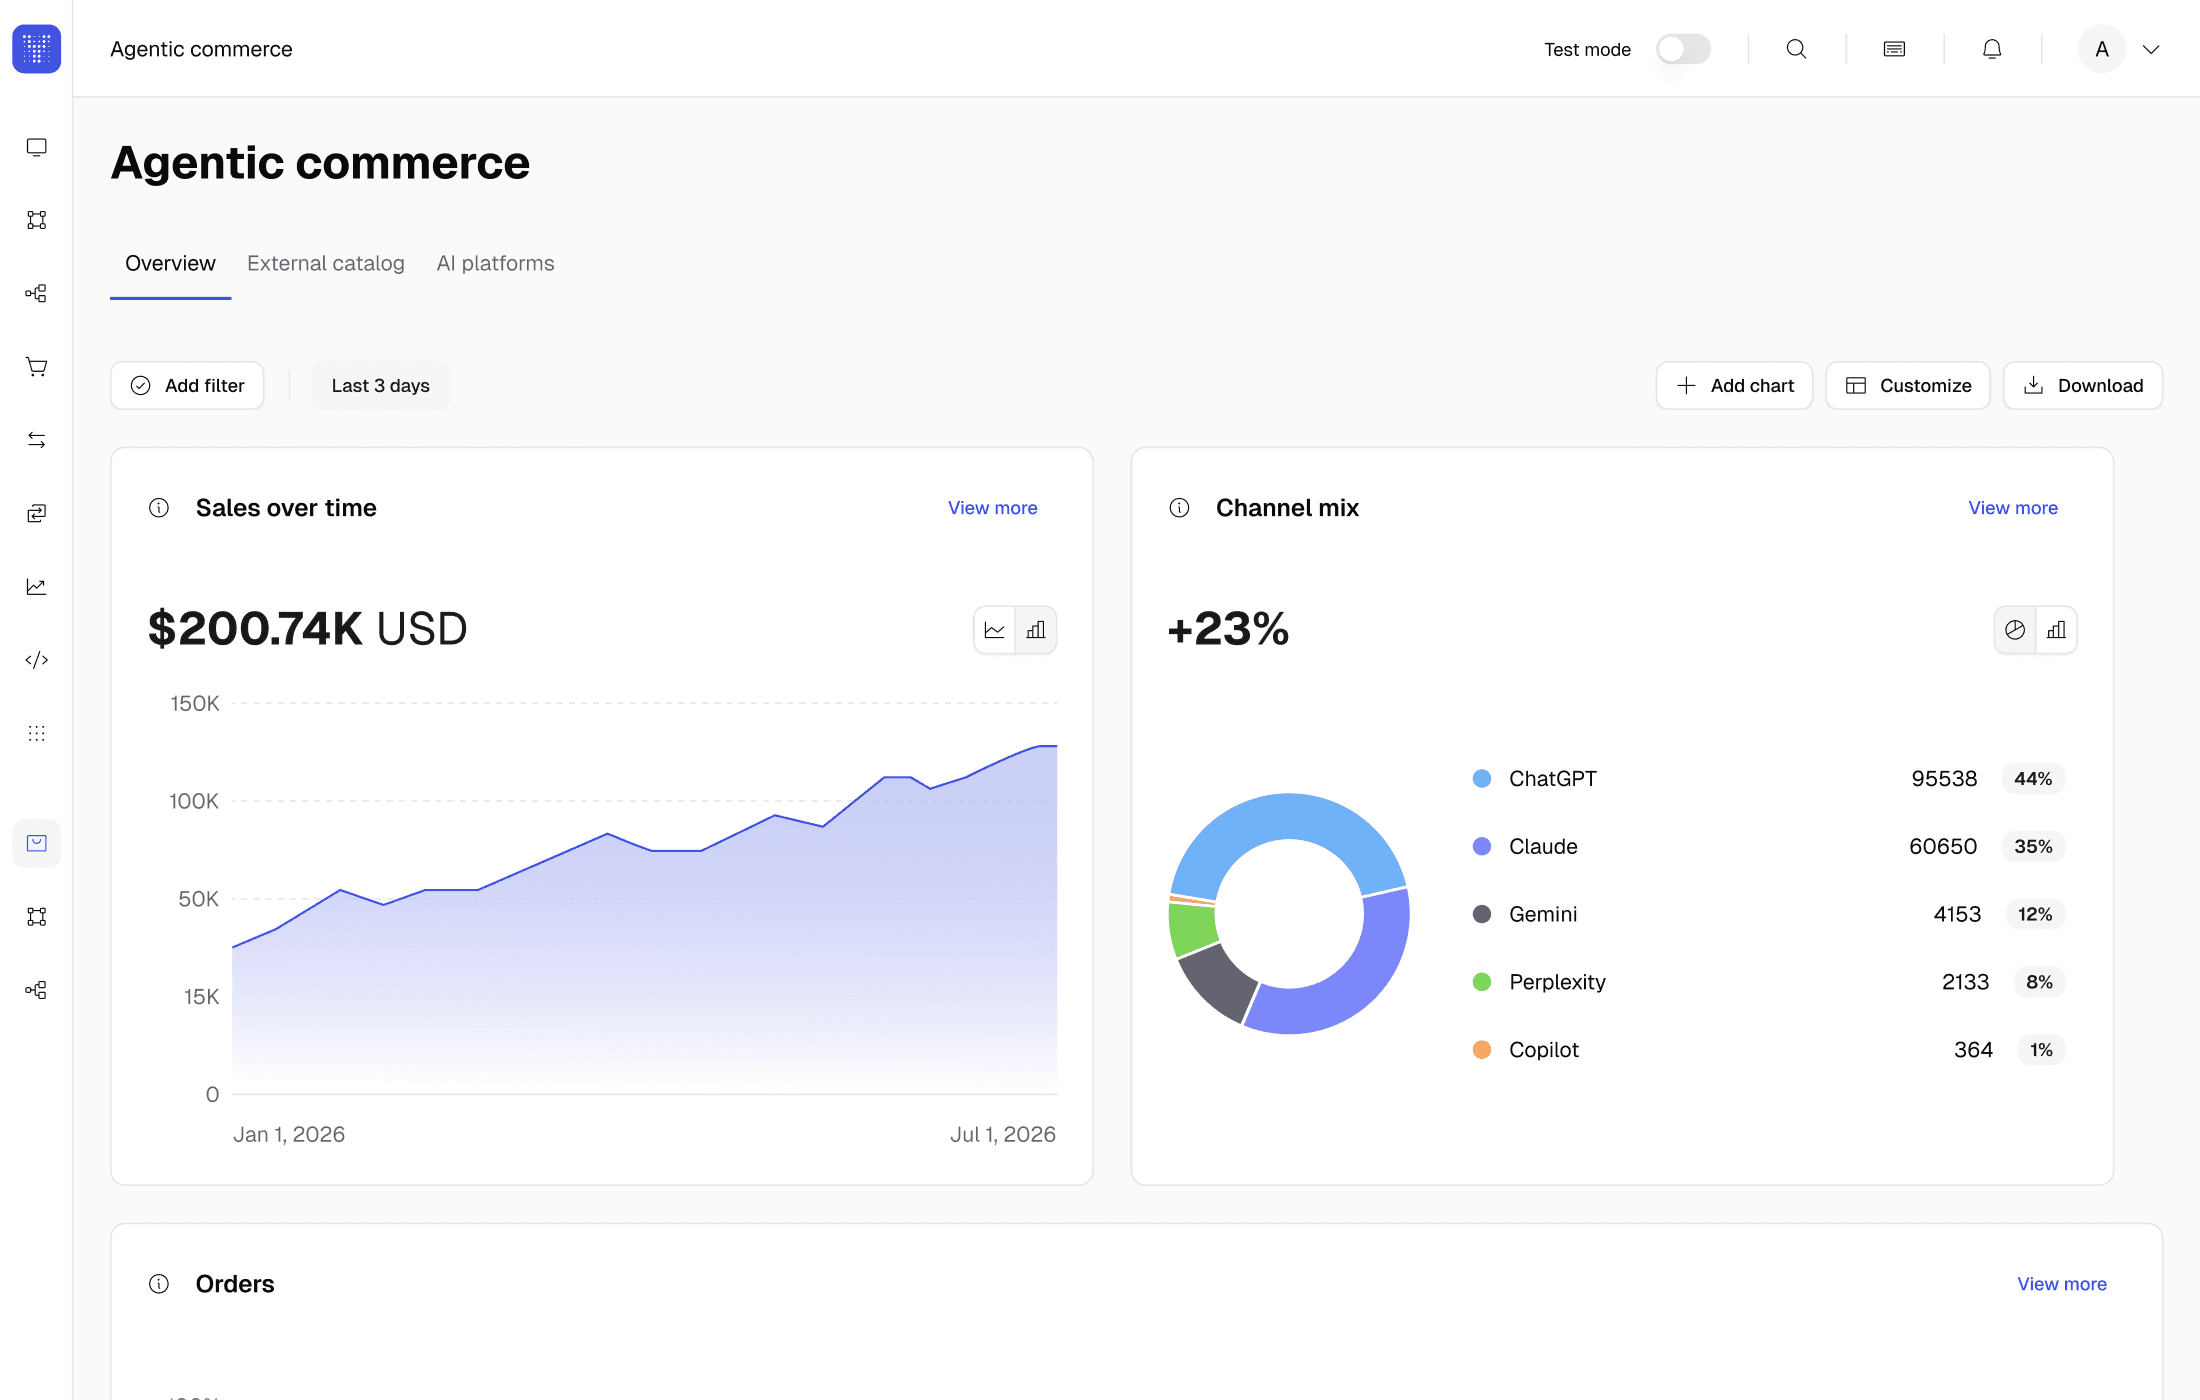Click the Copilot legend label
Screen dimensions: 2200x1400
tap(1544, 1050)
